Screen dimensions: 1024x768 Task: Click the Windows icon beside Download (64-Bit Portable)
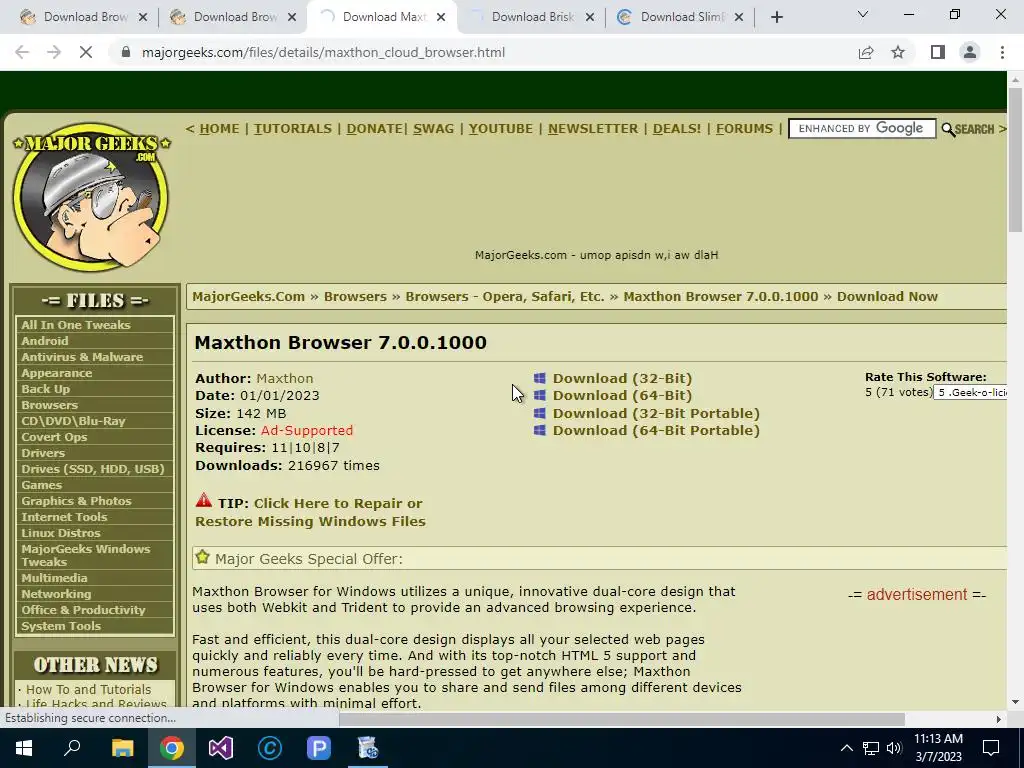pos(539,430)
